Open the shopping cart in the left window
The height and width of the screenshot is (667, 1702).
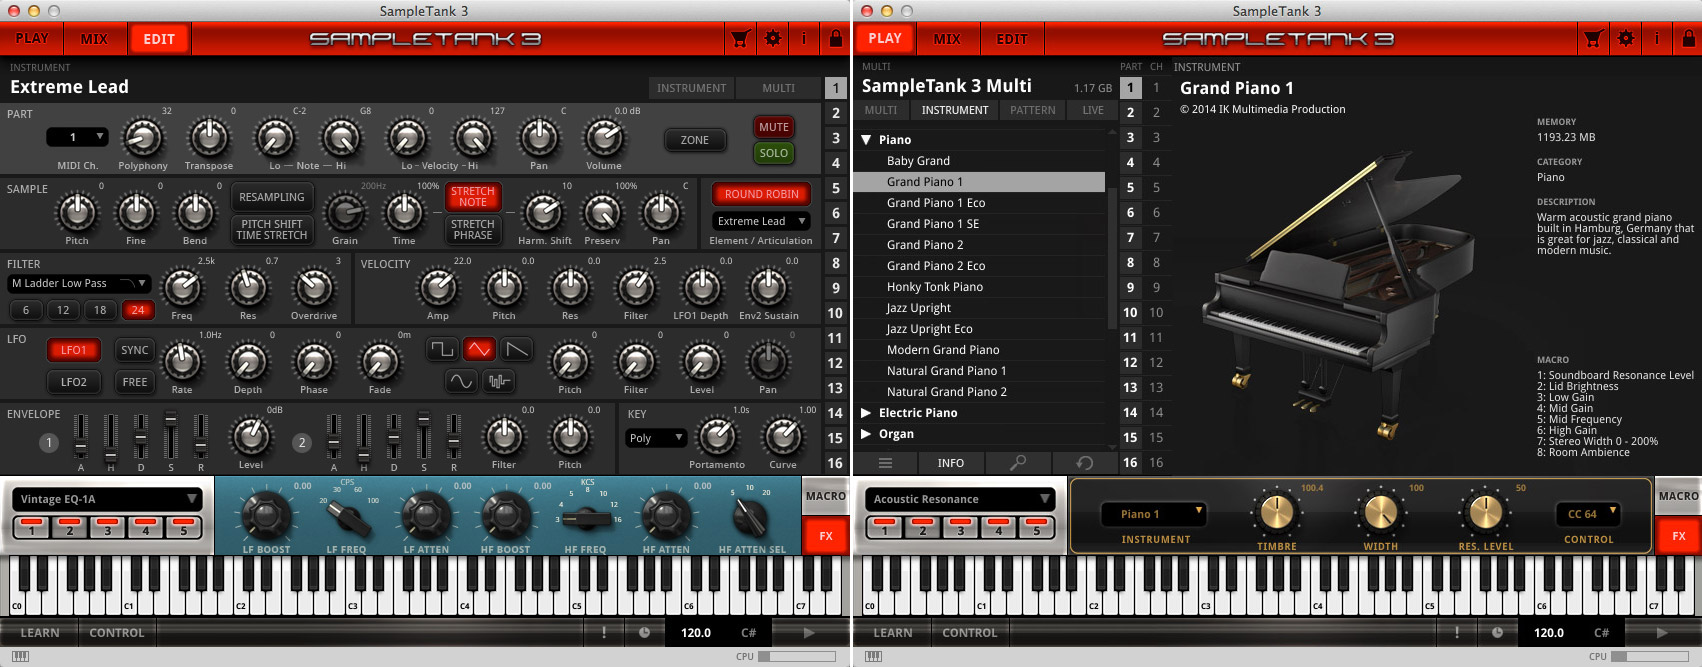point(740,39)
